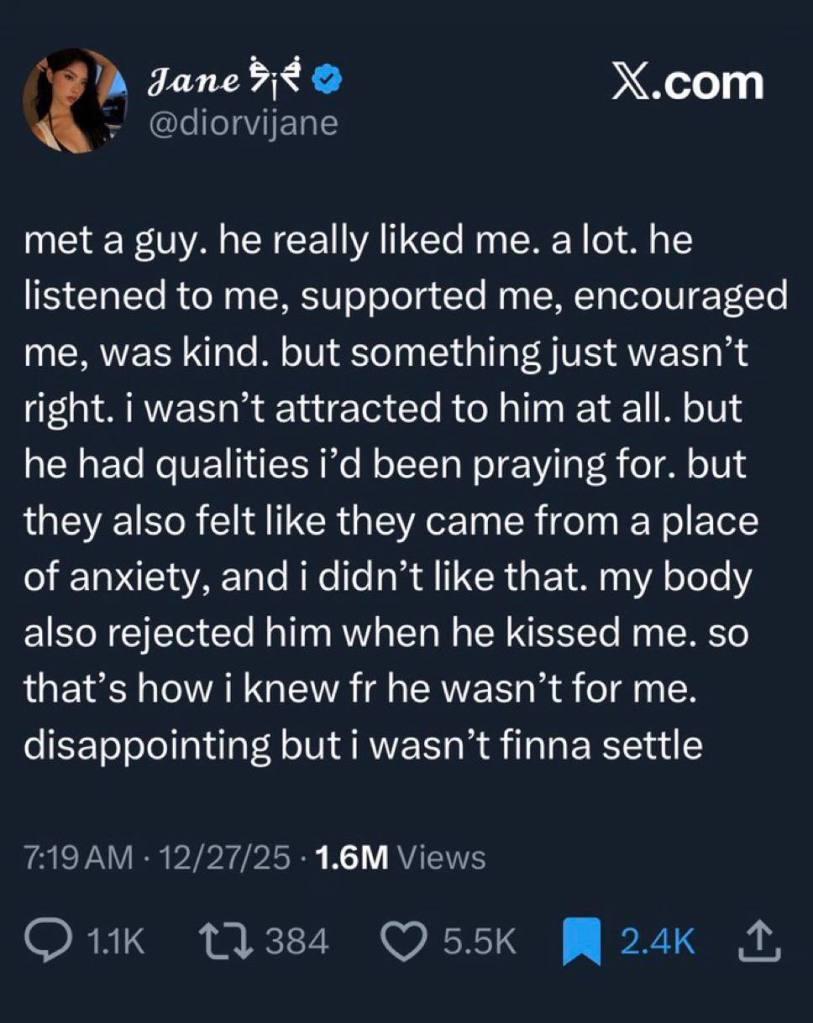Screen dimensions: 813x1023
Task: Click the 7:19 AM timestamp
Action: coord(78,857)
